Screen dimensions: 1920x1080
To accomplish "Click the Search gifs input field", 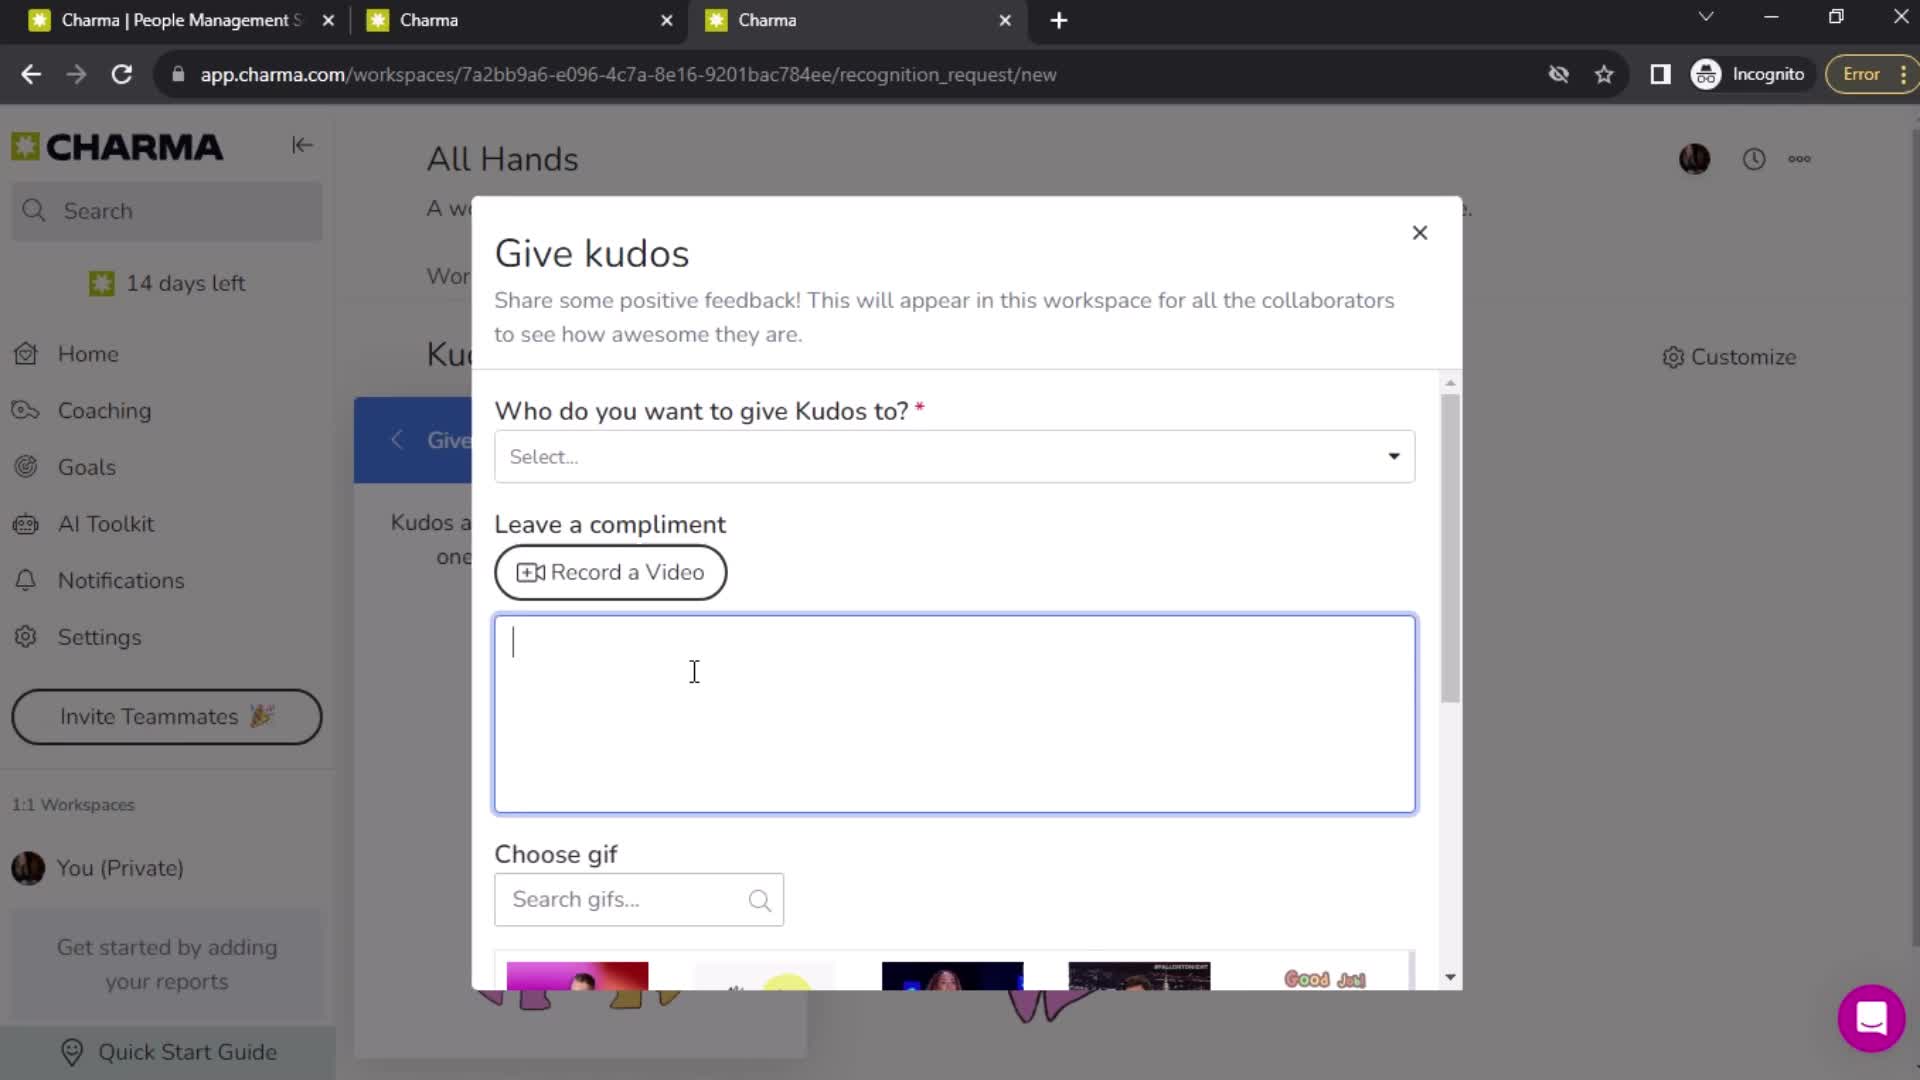I will coord(638,899).
